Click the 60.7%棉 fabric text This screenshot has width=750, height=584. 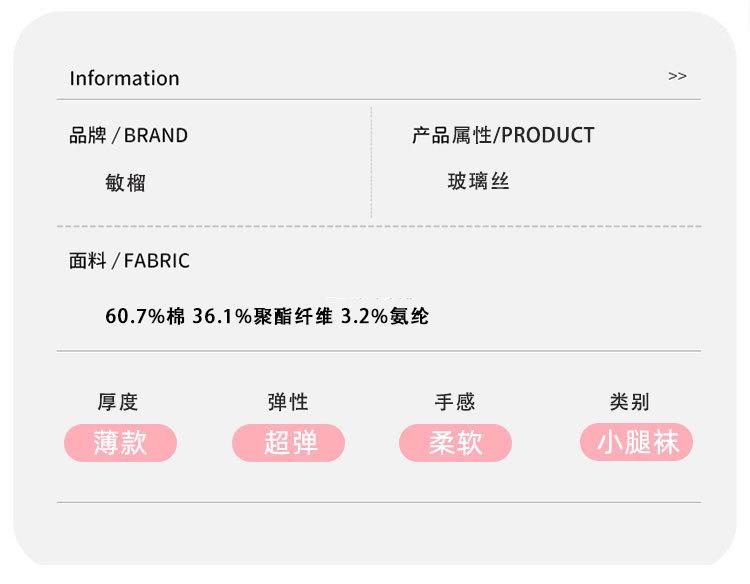[x=145, y=316]
